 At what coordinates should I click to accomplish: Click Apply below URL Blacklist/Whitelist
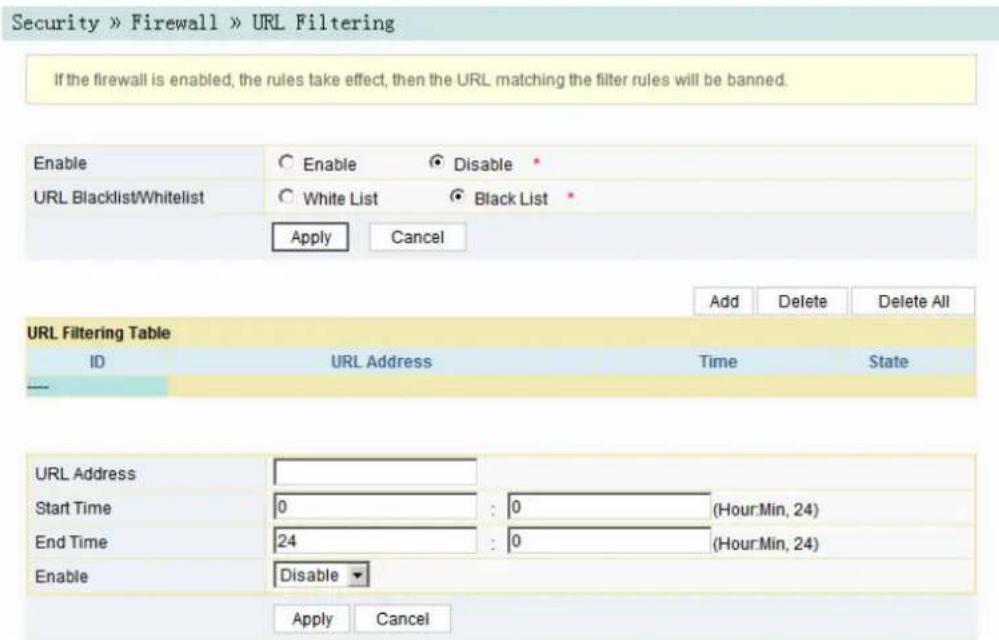(310, 237)
